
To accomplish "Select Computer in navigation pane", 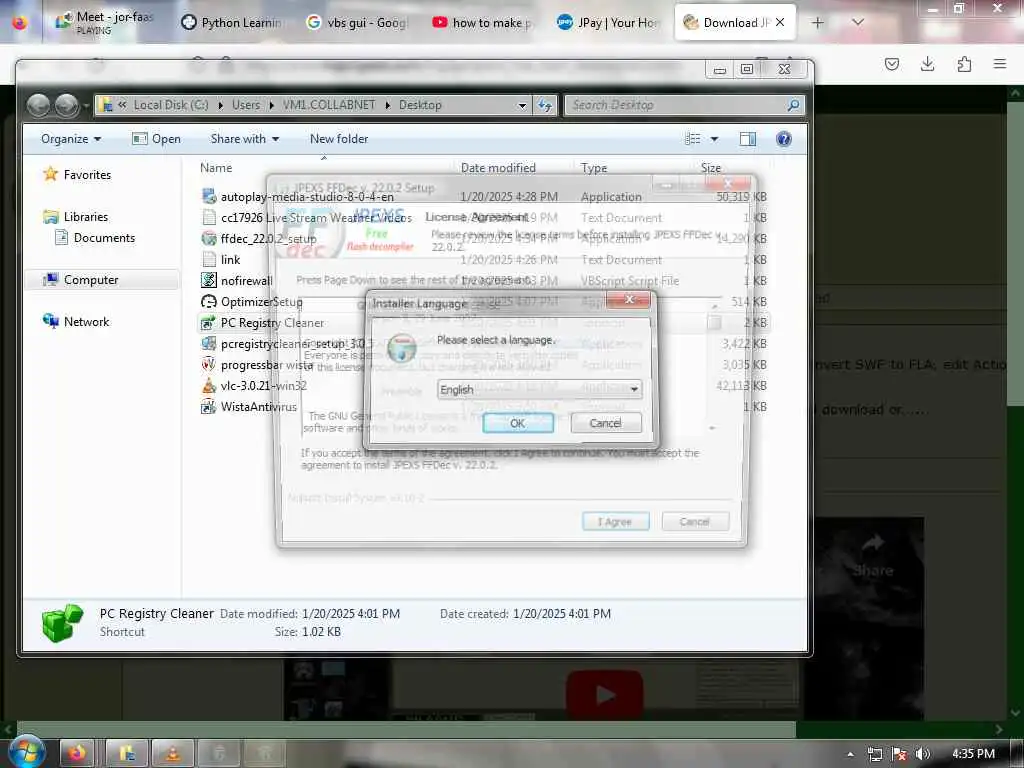I will click(91, 280).
